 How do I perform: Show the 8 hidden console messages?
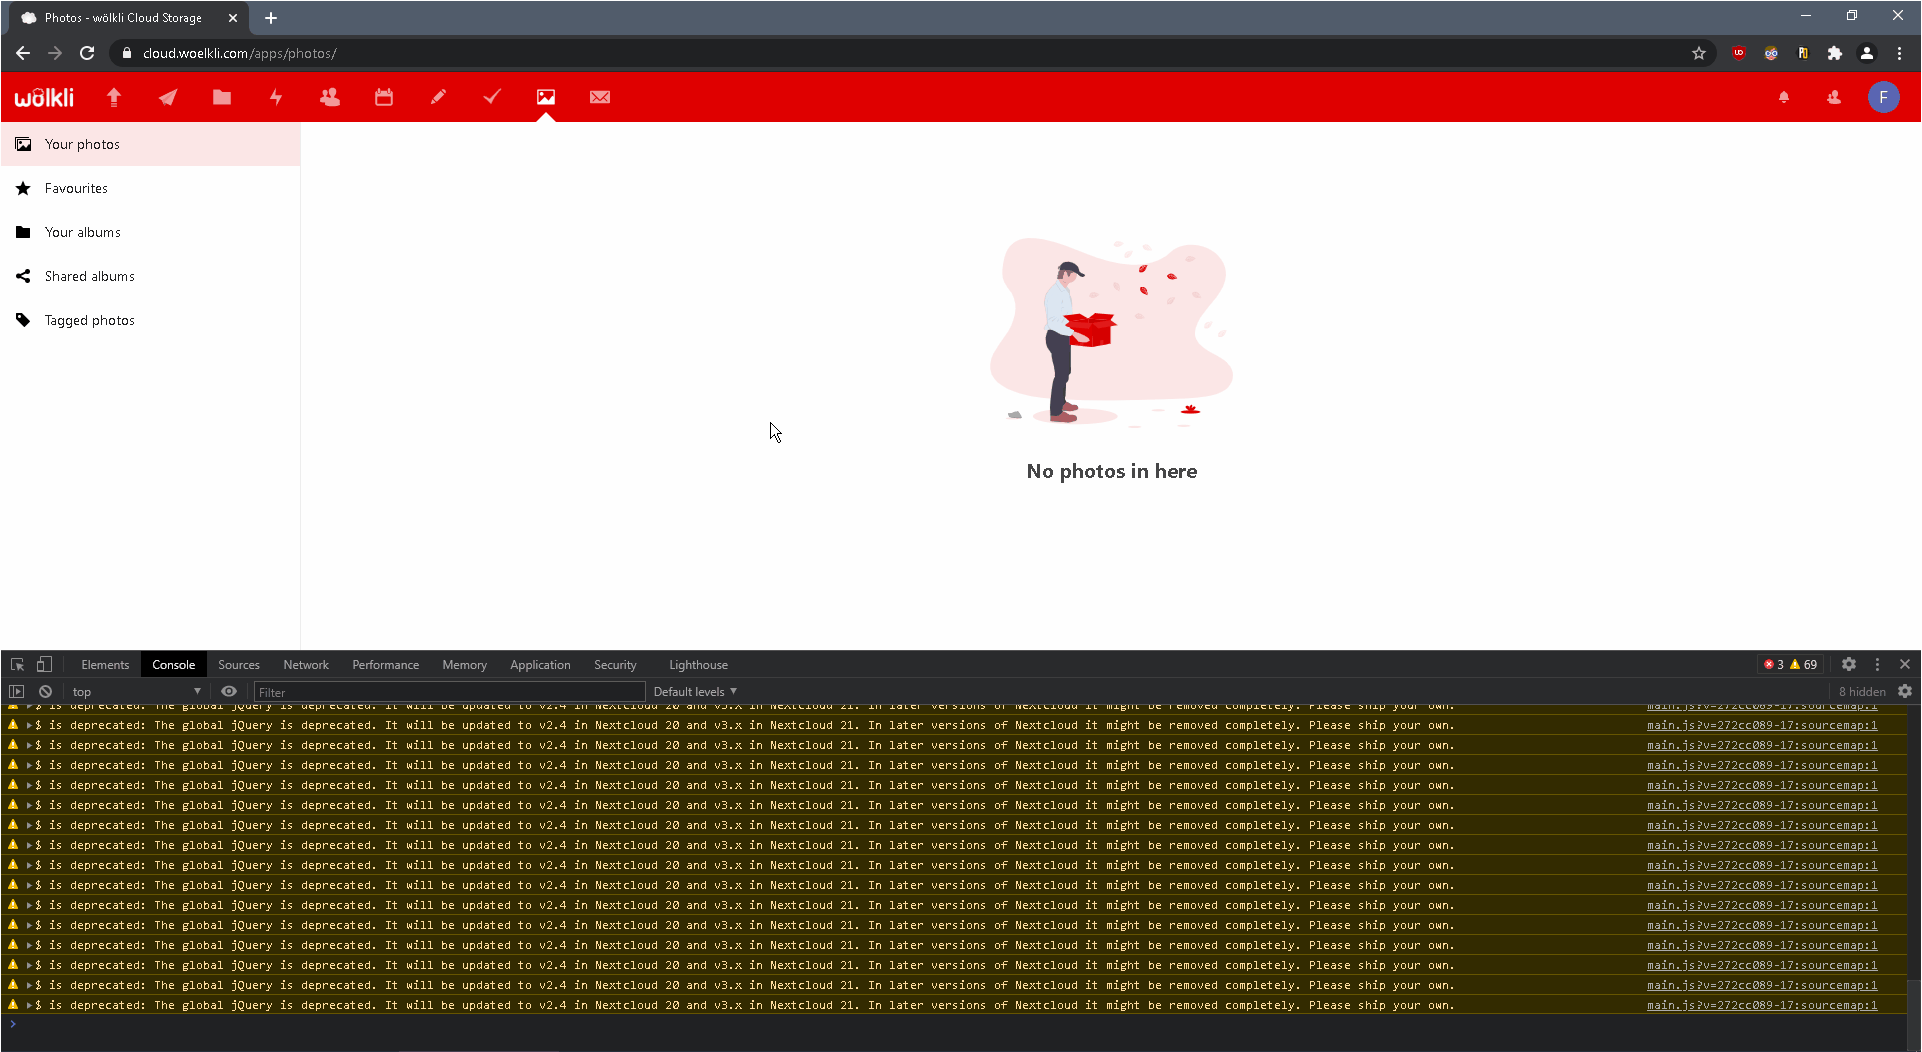point(1861,691)
